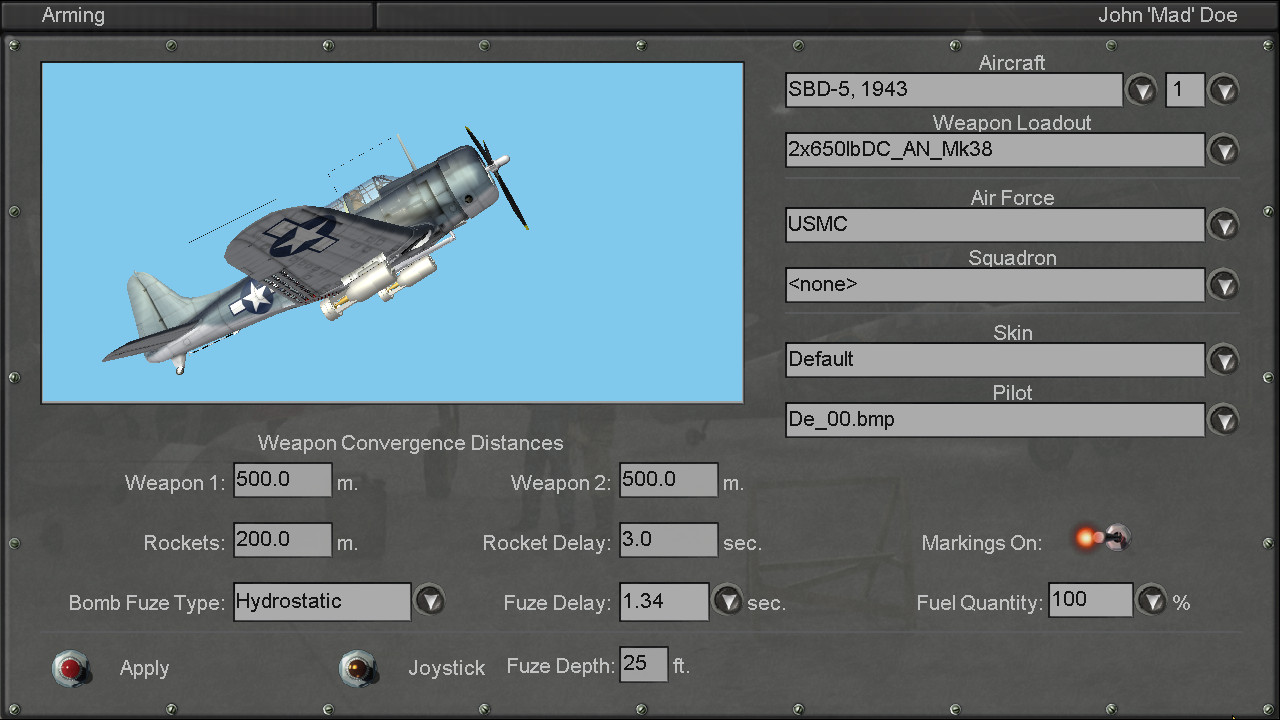Viewport: 1280px width, 720px height.
Task: Click the Rocket Delay label
Action: click(547, 543)
